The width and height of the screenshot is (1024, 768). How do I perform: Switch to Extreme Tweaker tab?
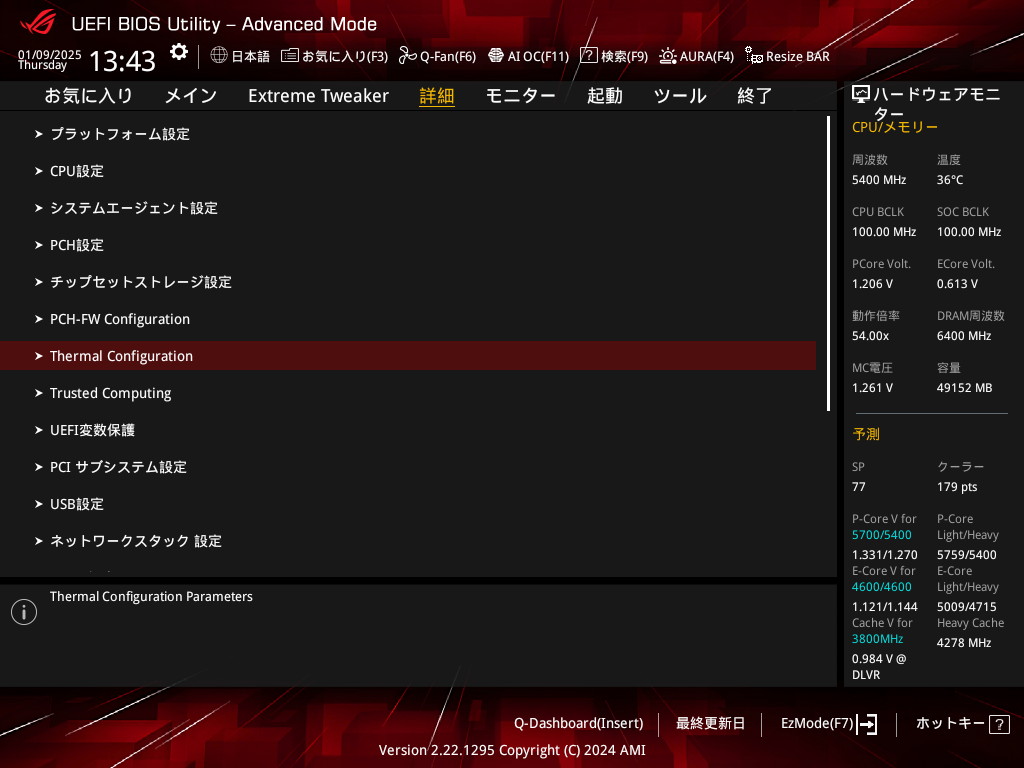318,96
